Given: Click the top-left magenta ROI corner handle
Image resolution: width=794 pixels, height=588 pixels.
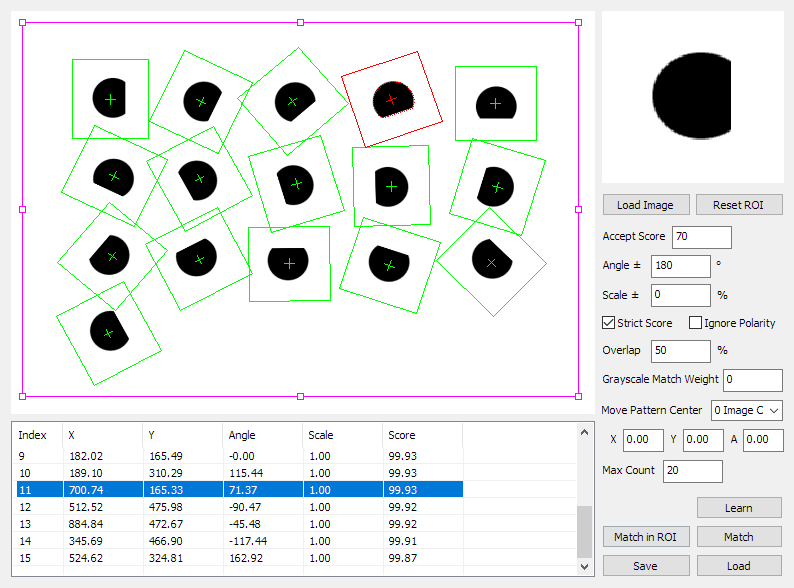Looking at the screenshot, I should point(22,22).
